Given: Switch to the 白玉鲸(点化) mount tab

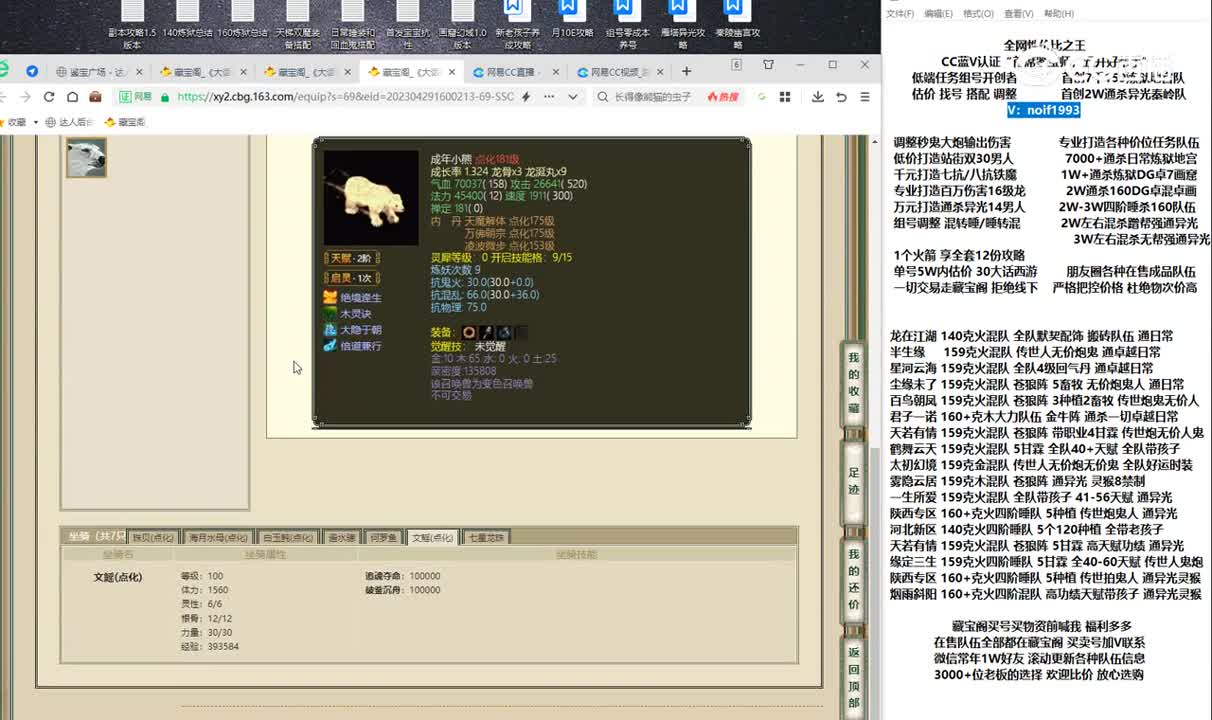Looking at the screenshot, I should tap(289, 537).
